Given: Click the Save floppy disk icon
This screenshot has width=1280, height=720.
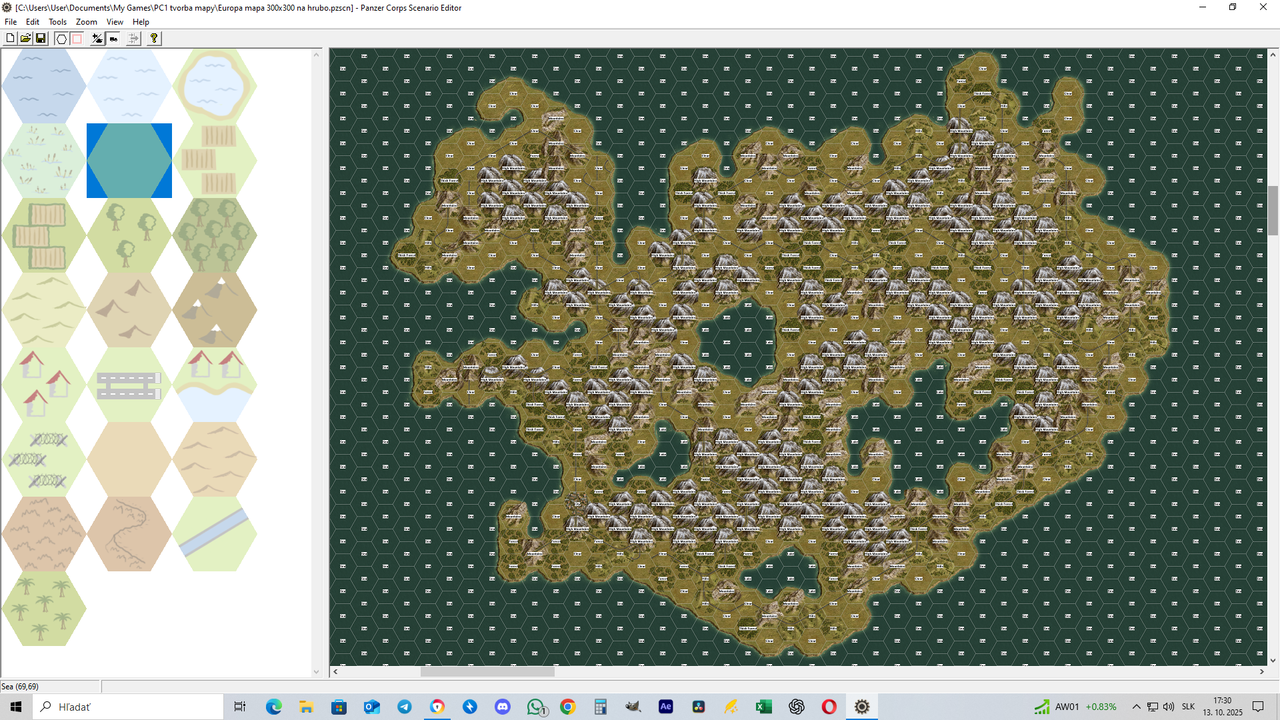Looking at the screenshot, I should [41, 38].
